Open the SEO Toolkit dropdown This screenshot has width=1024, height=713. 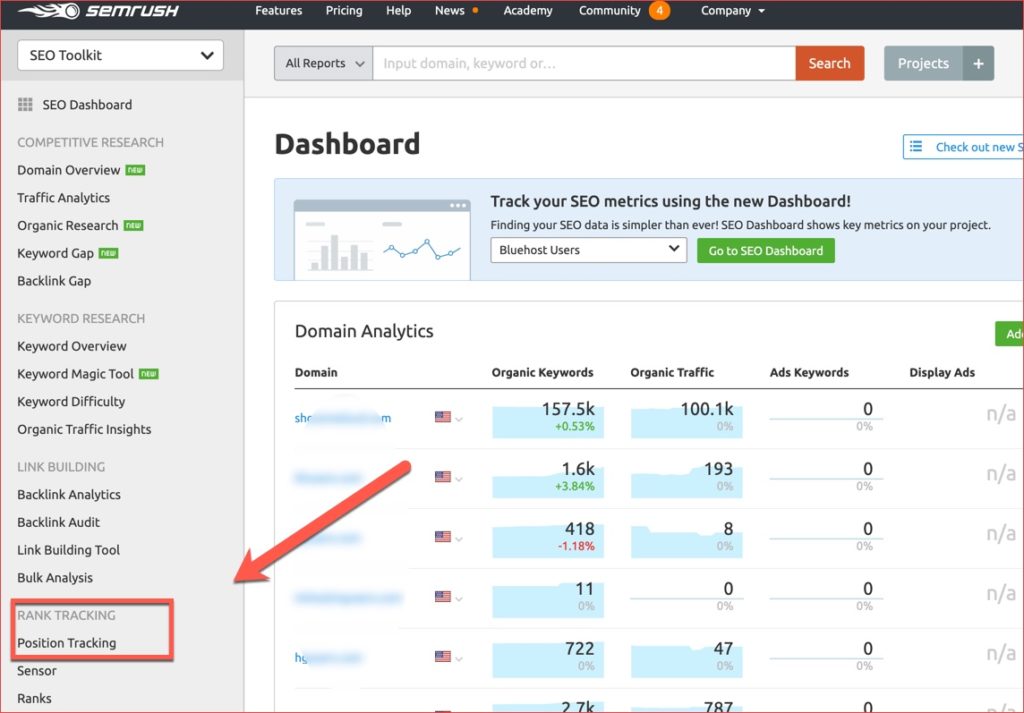[x=120, y=55]
